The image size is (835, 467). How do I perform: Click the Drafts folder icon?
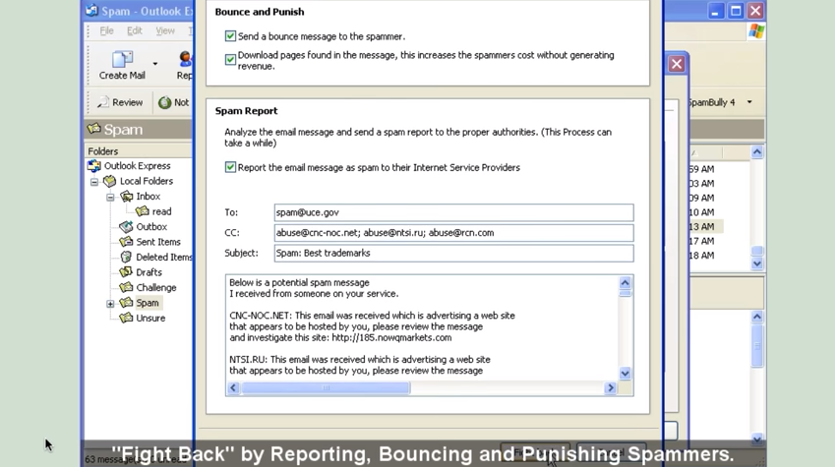tap(126, 272)
